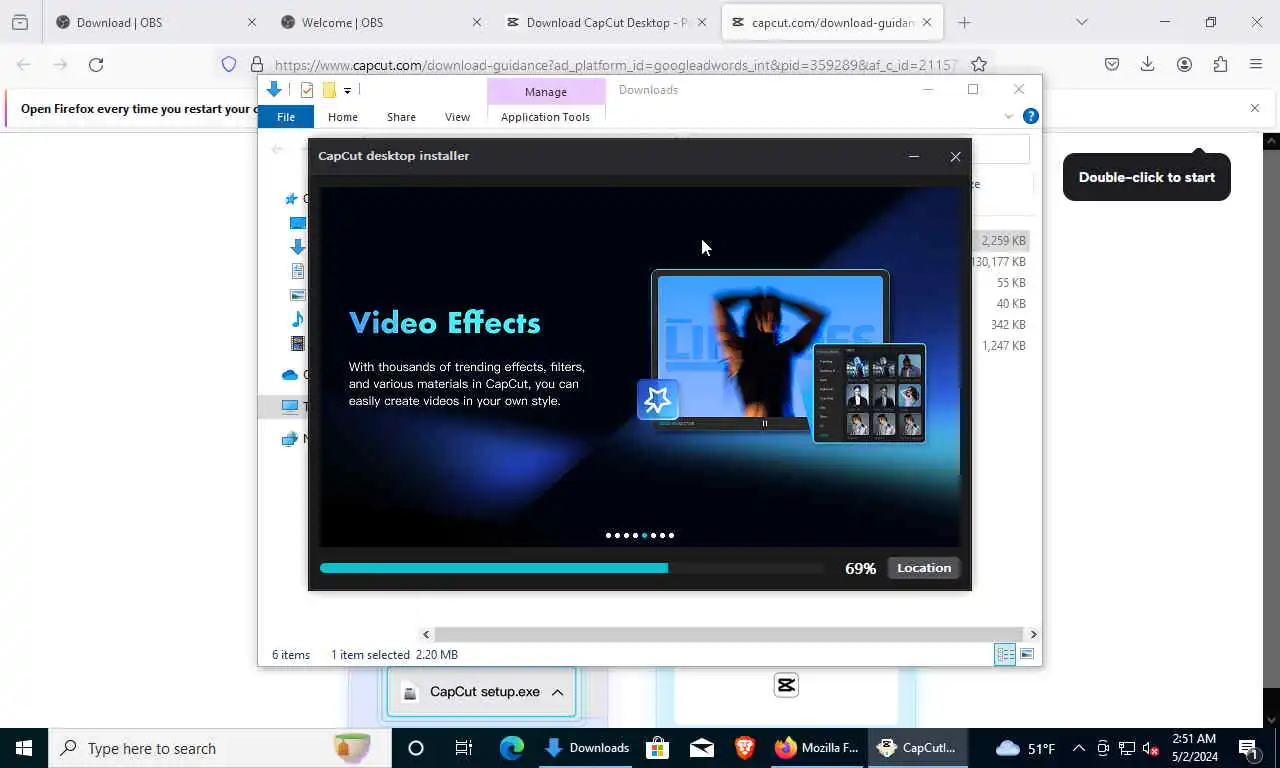Click the Location button in CapCut installer
Viewport: 1280px width, 768px height.
(x=924, y=568)
